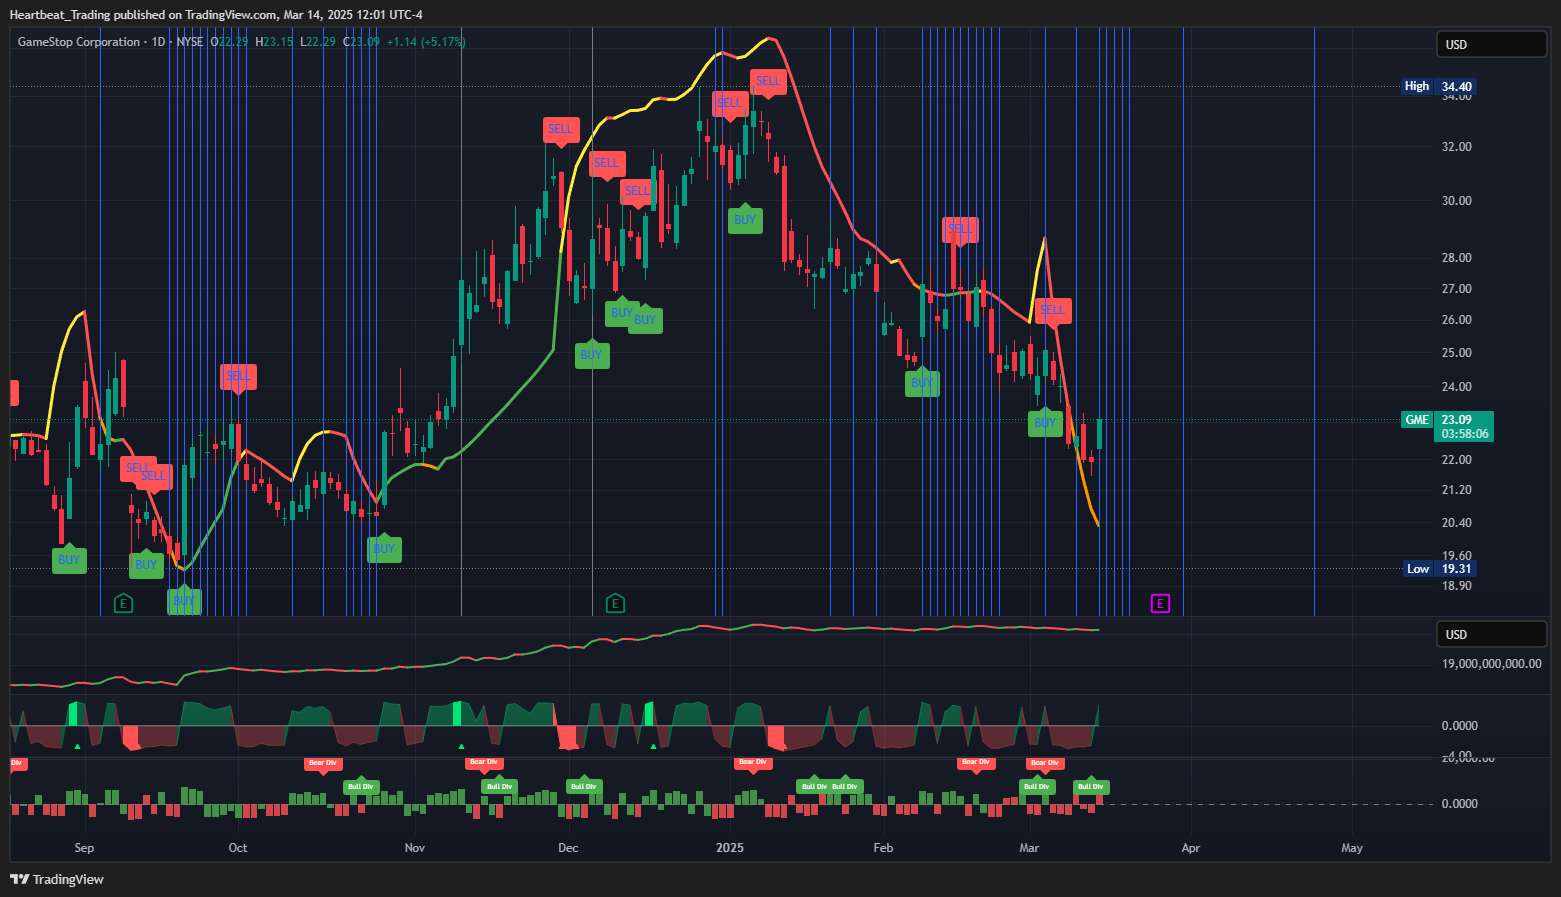Open the USD currency selector on the volume pane

(1492, 634)
